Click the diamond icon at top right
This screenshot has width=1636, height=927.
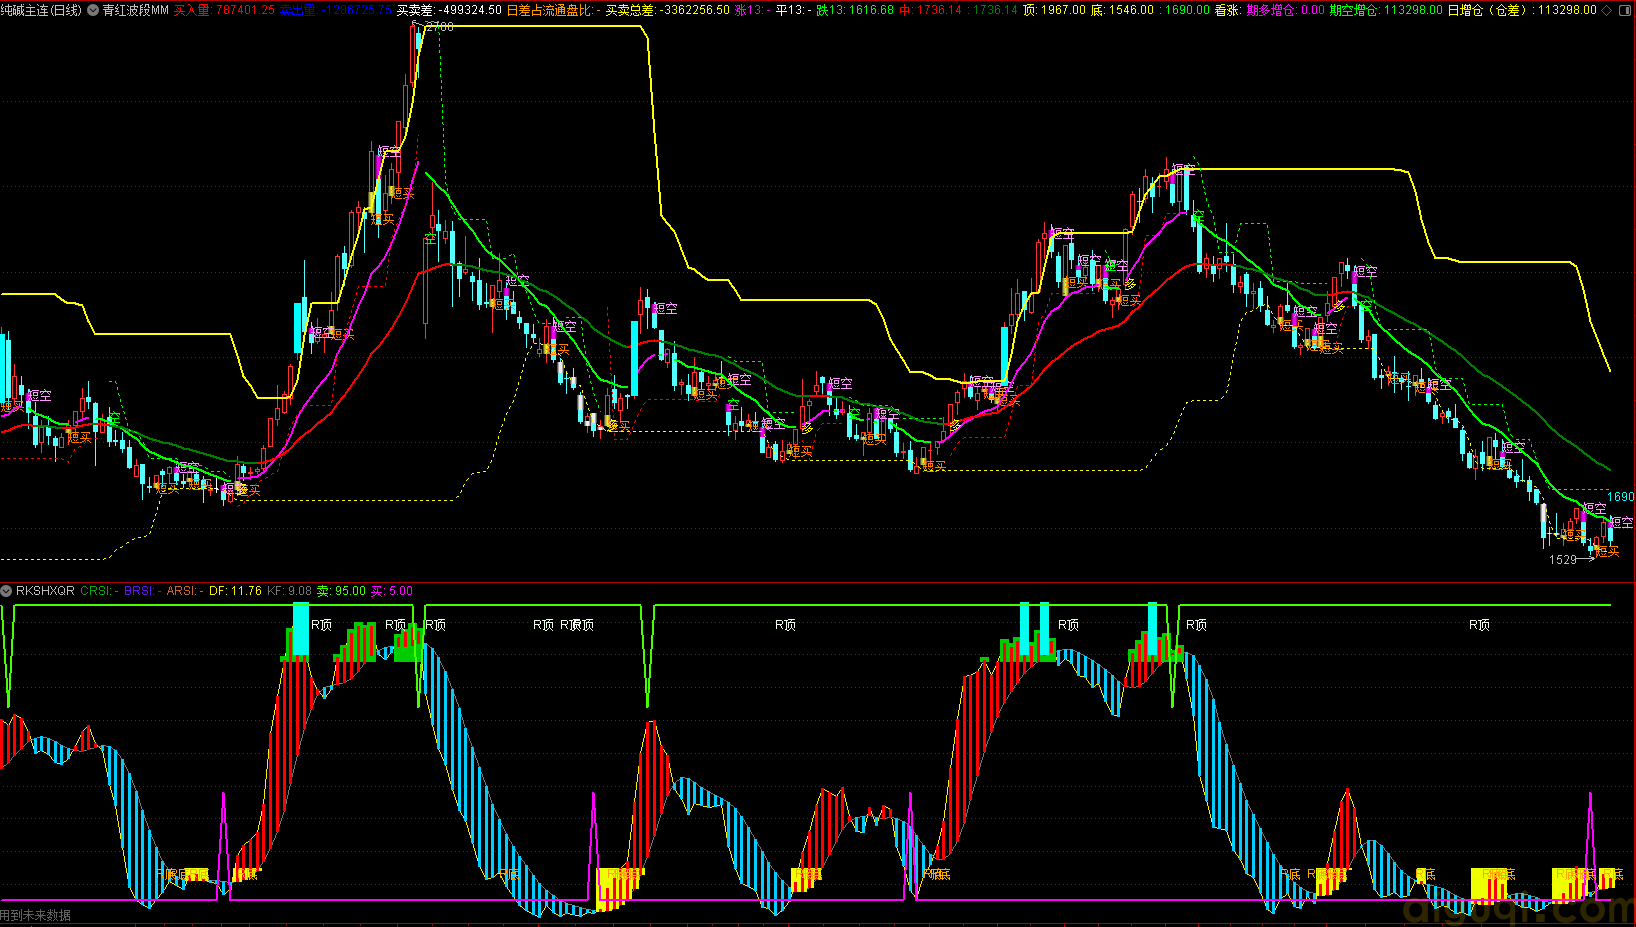[x=1606, y=10]
